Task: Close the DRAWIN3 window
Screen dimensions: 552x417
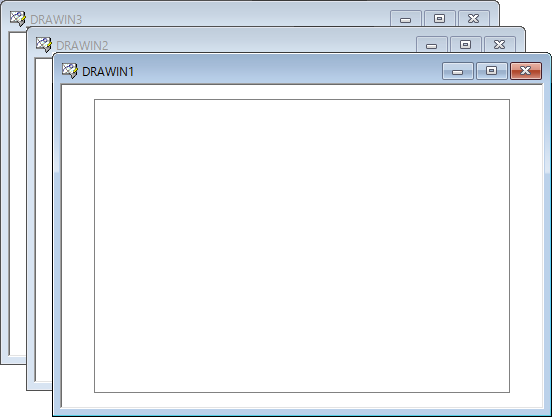Action: pos(473,18)
